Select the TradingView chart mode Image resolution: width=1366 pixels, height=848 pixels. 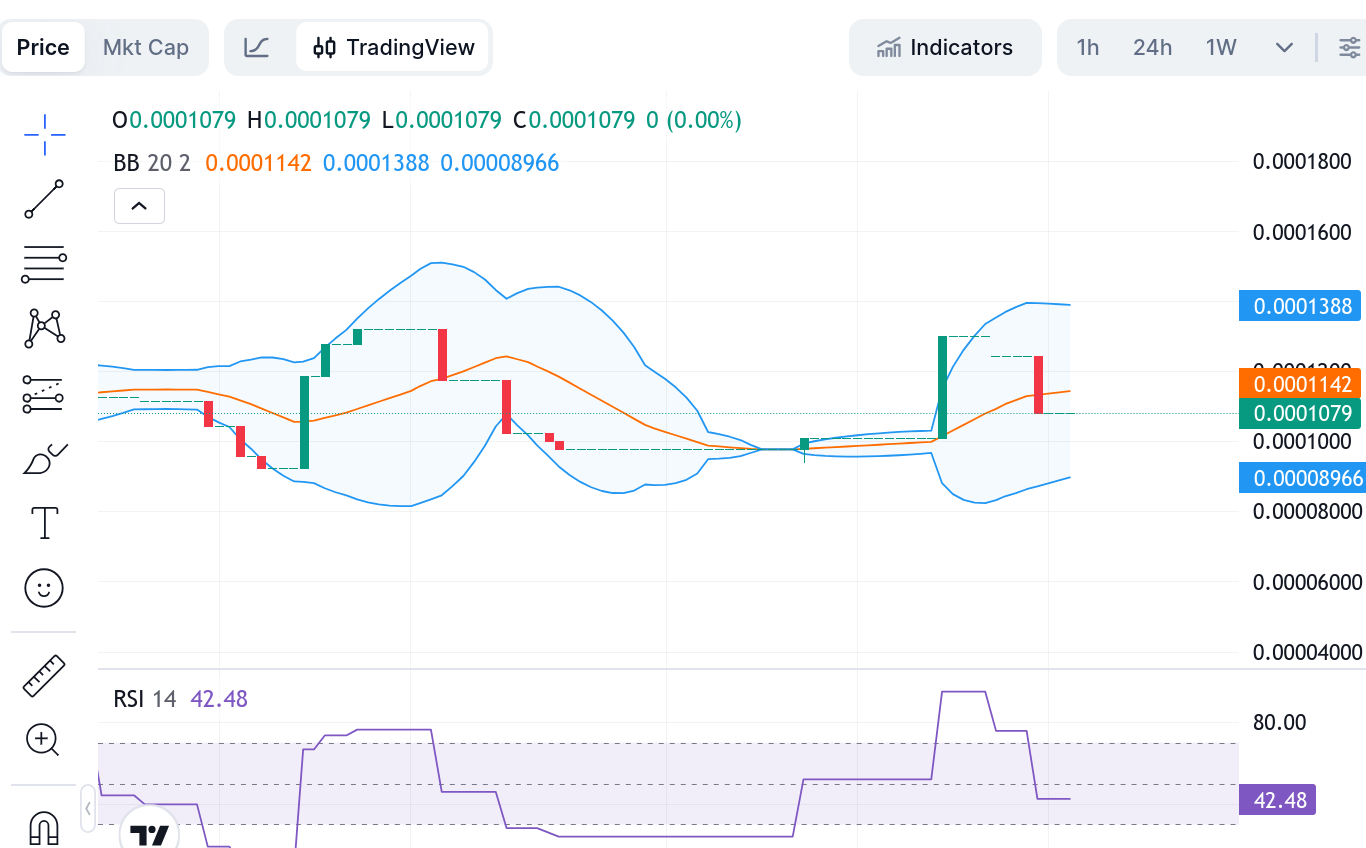(x=393, y=47)
